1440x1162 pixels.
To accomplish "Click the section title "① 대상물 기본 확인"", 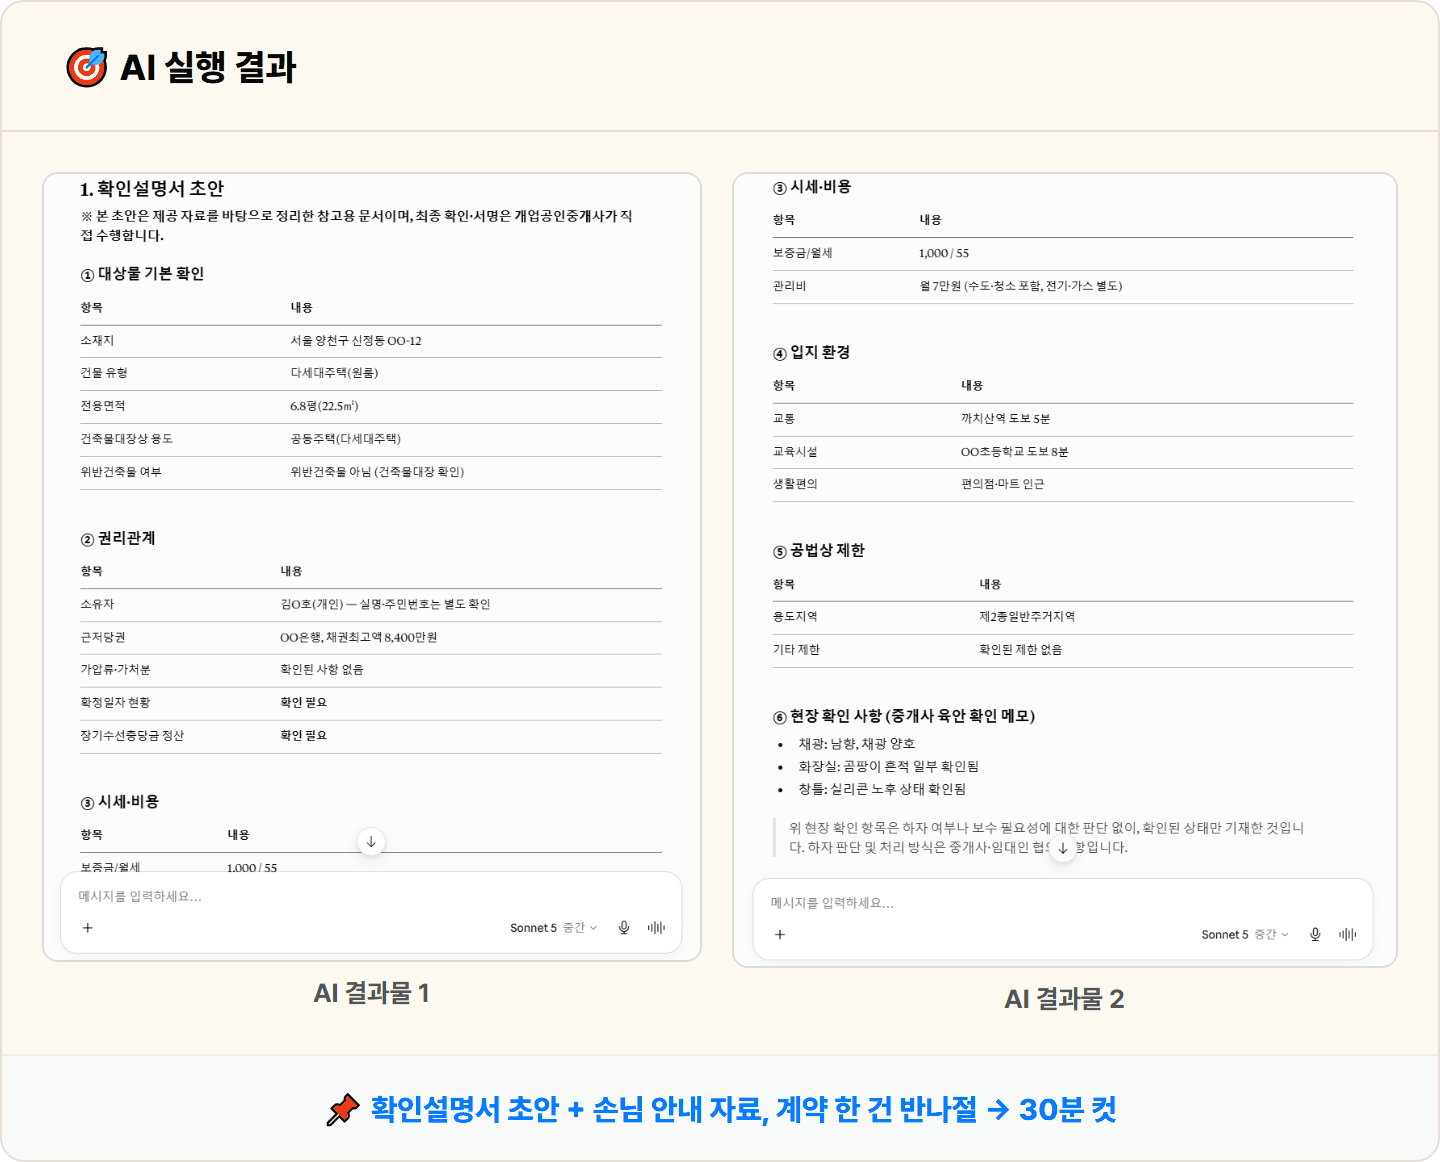I will point(142,274).
